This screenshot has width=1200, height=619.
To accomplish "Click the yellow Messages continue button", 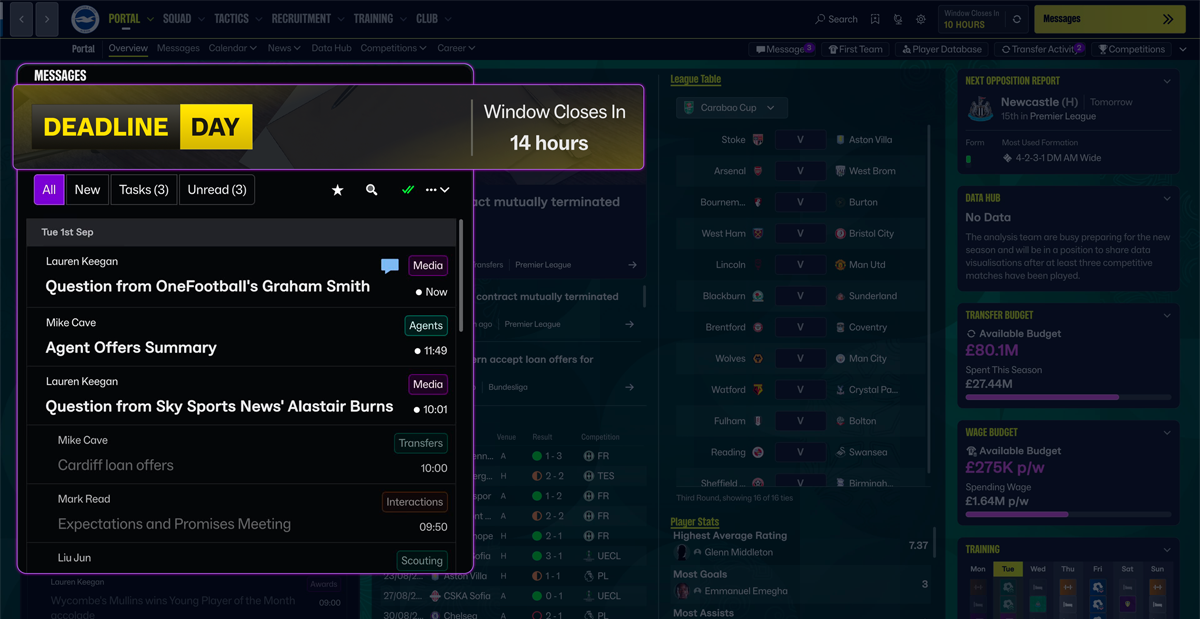I will point(1110,19).
